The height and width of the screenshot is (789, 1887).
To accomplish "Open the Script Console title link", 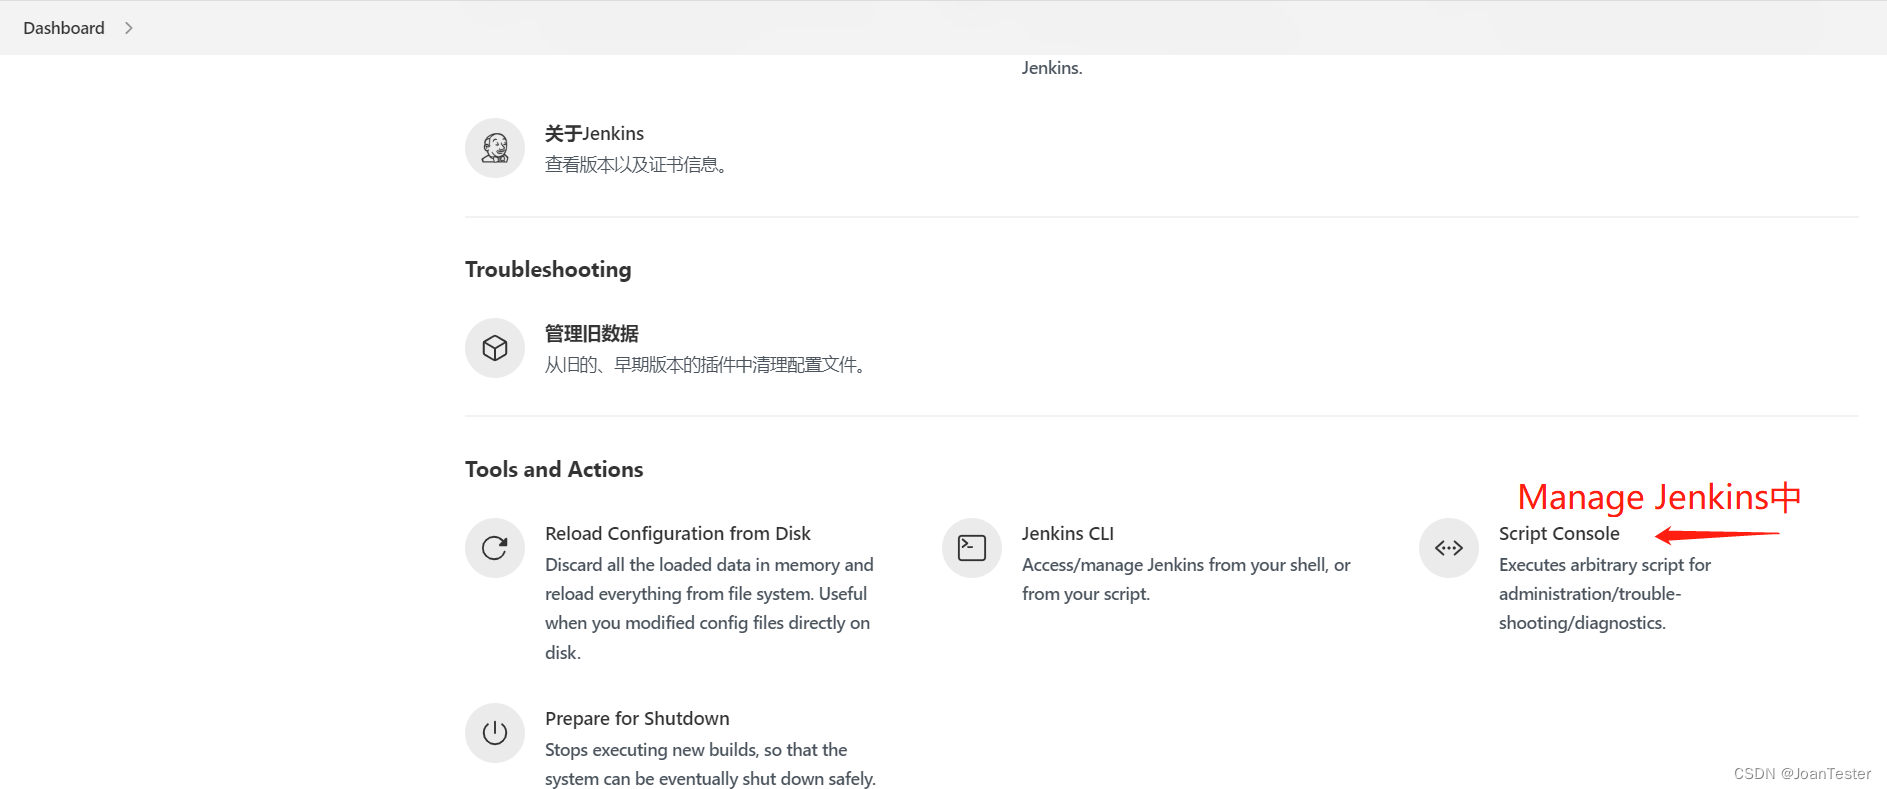I will click(1559, 534).
